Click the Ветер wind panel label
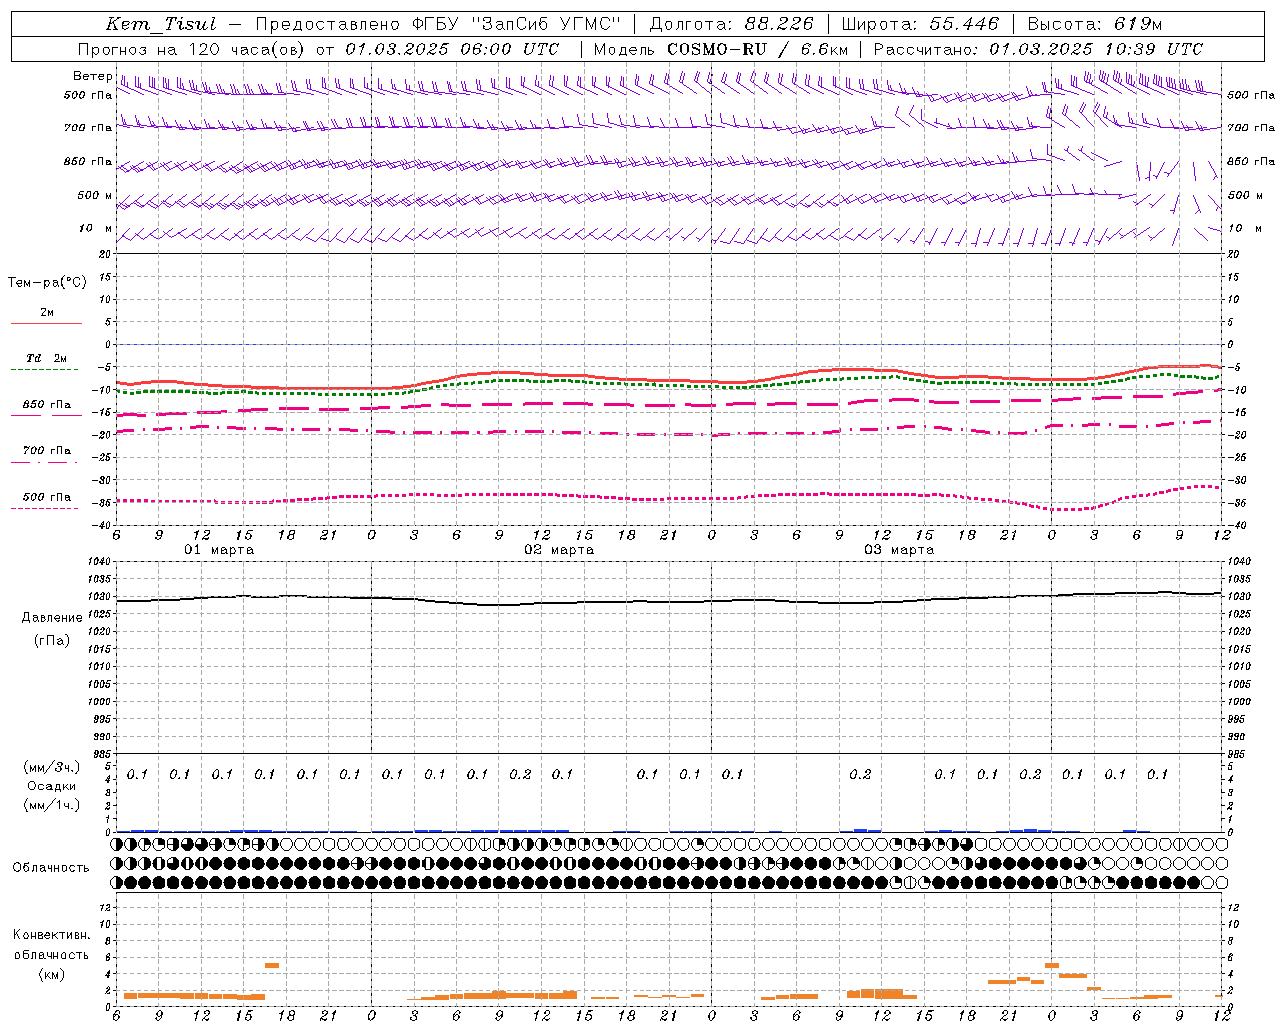The height and width of the screenshot is (1024, 1280). point(93,76)
